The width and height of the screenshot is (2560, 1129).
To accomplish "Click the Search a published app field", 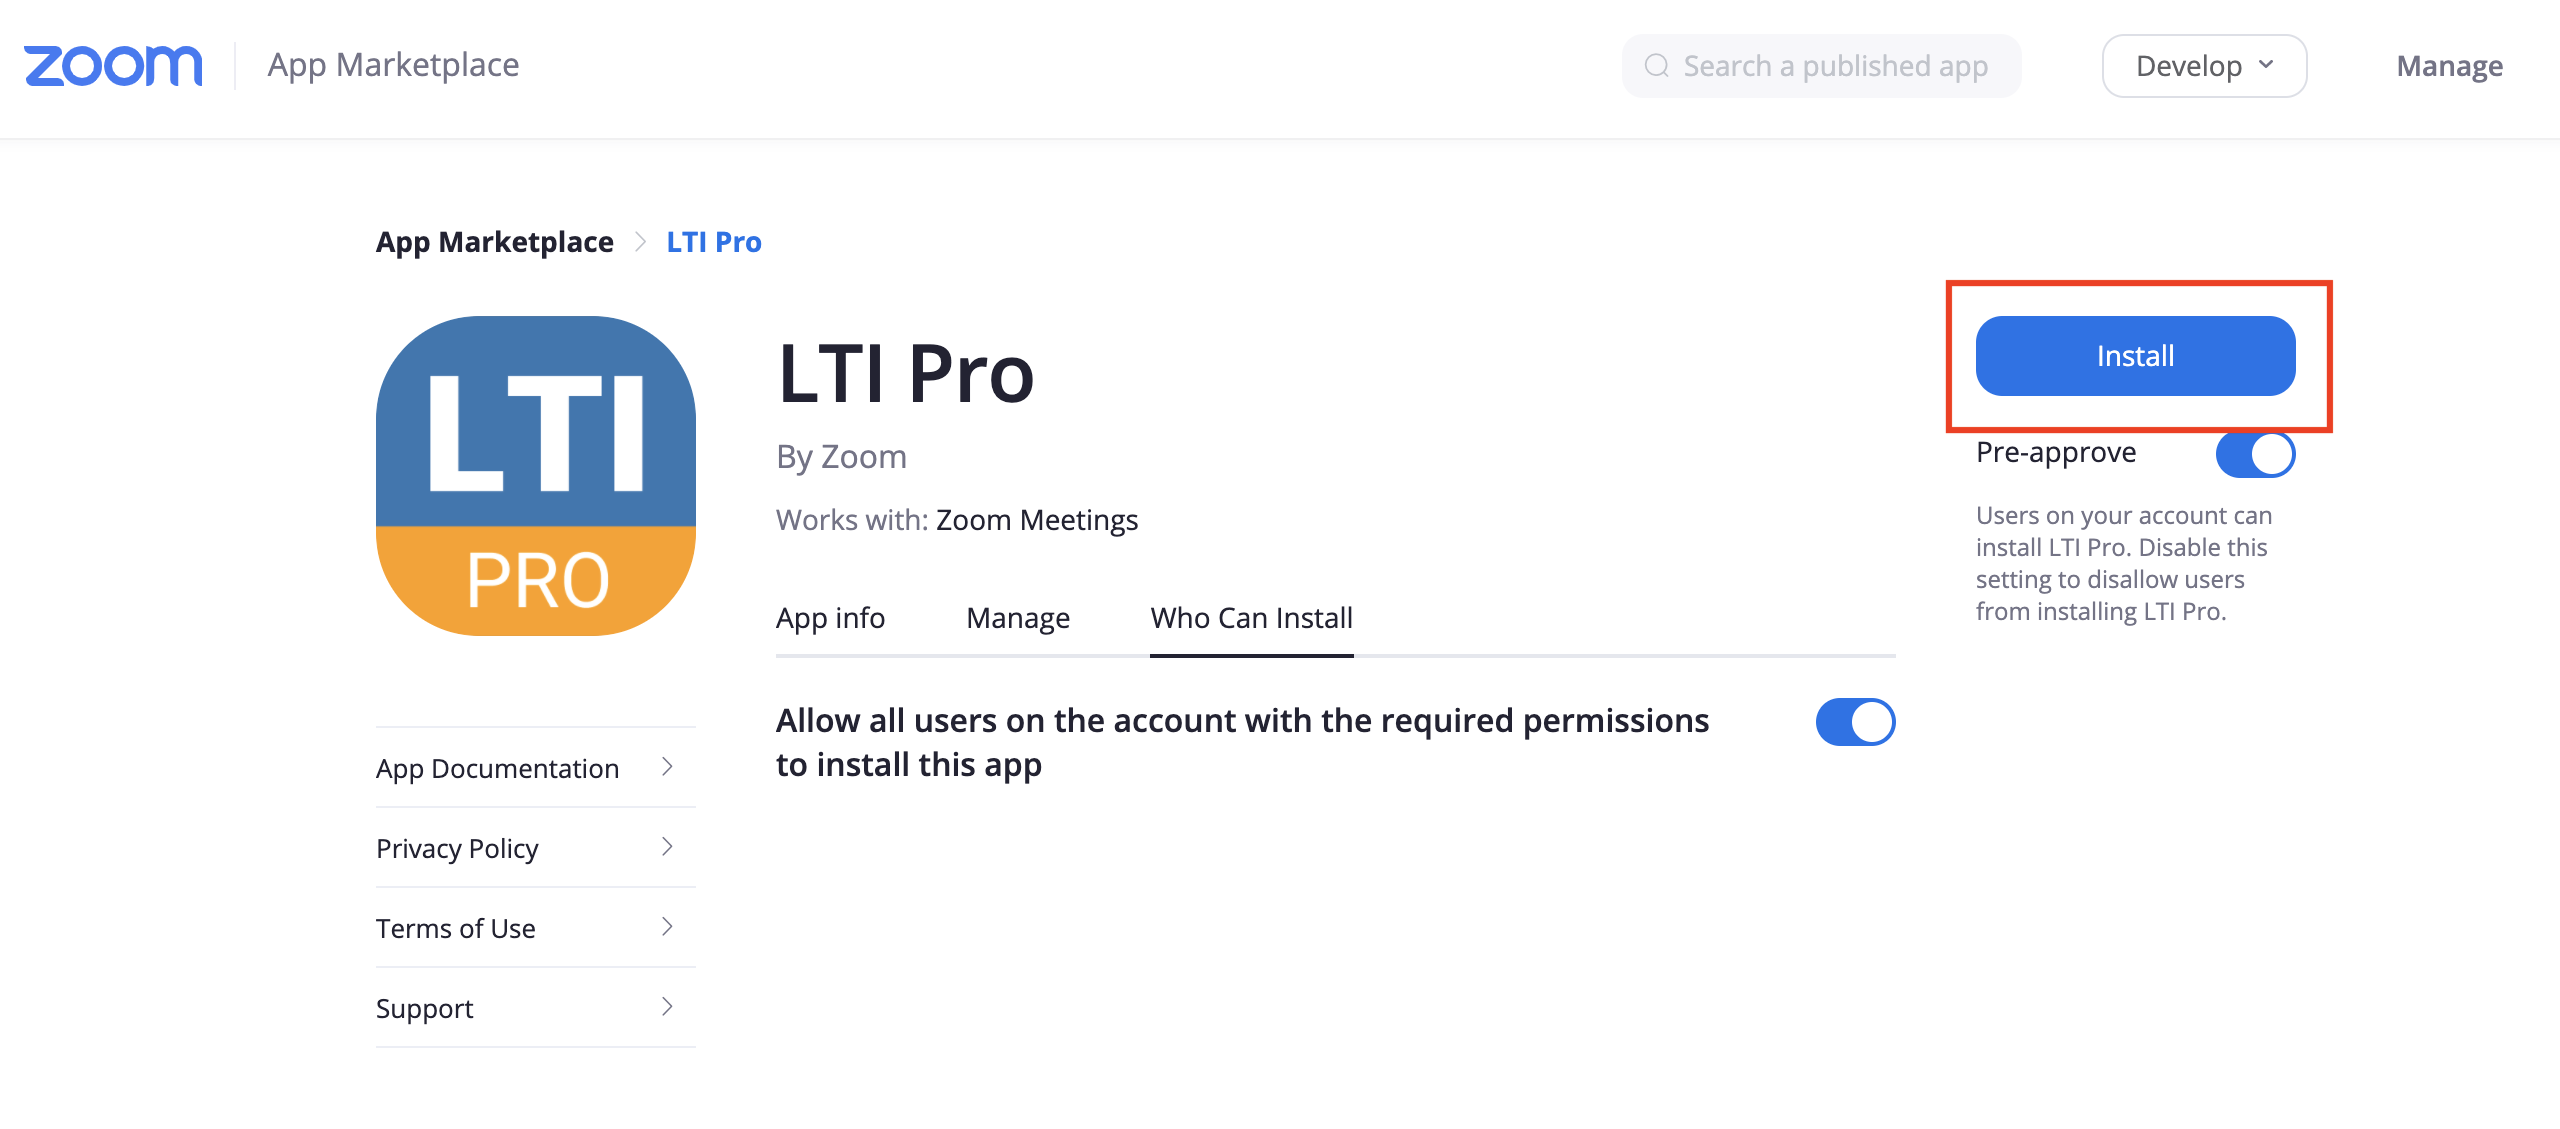I will tap(1822, 66).
